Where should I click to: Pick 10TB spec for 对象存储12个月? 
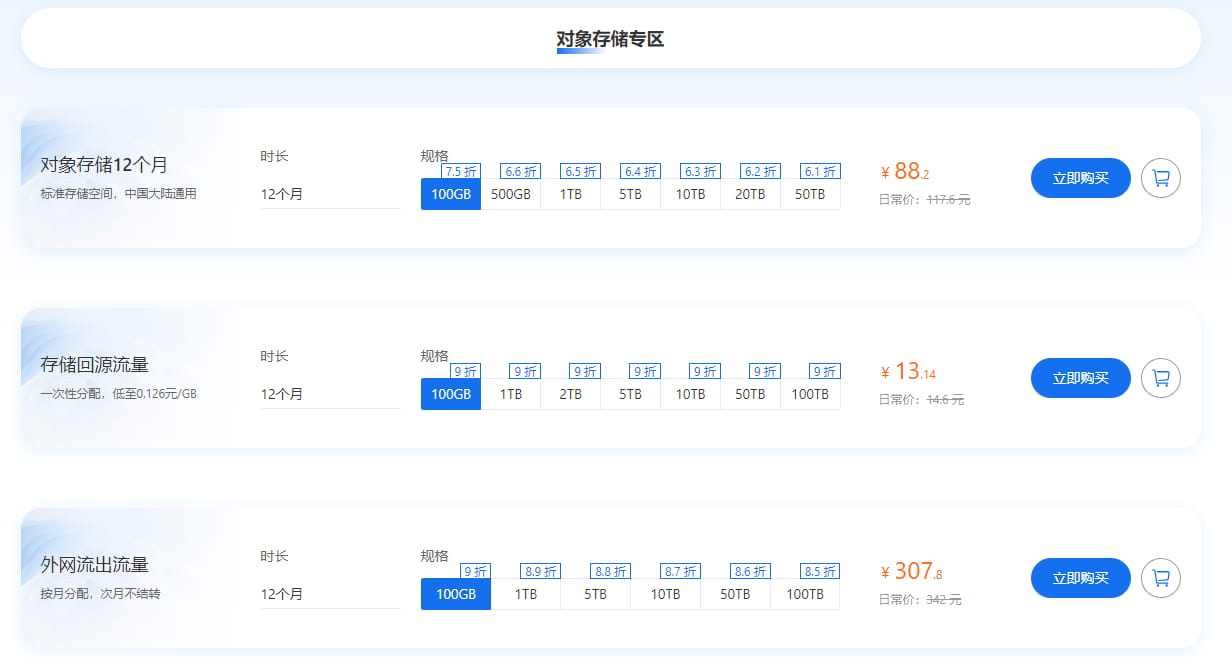click(x=691, y=194)
